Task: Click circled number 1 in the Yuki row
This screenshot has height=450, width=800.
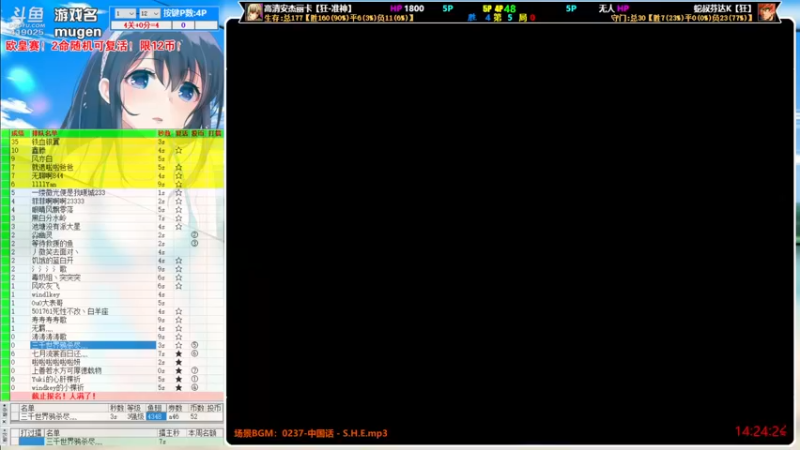Action: pyautogui.click(x=194, y=379)
